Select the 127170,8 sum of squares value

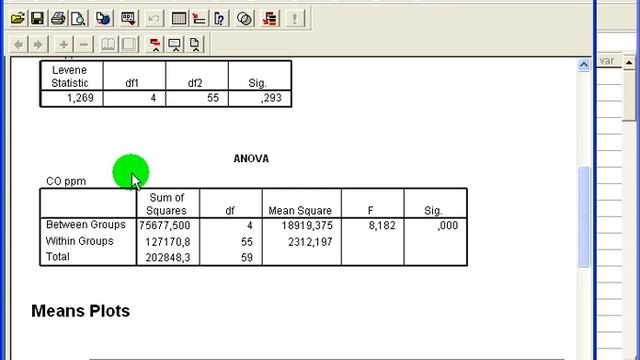tap(168, 242)
